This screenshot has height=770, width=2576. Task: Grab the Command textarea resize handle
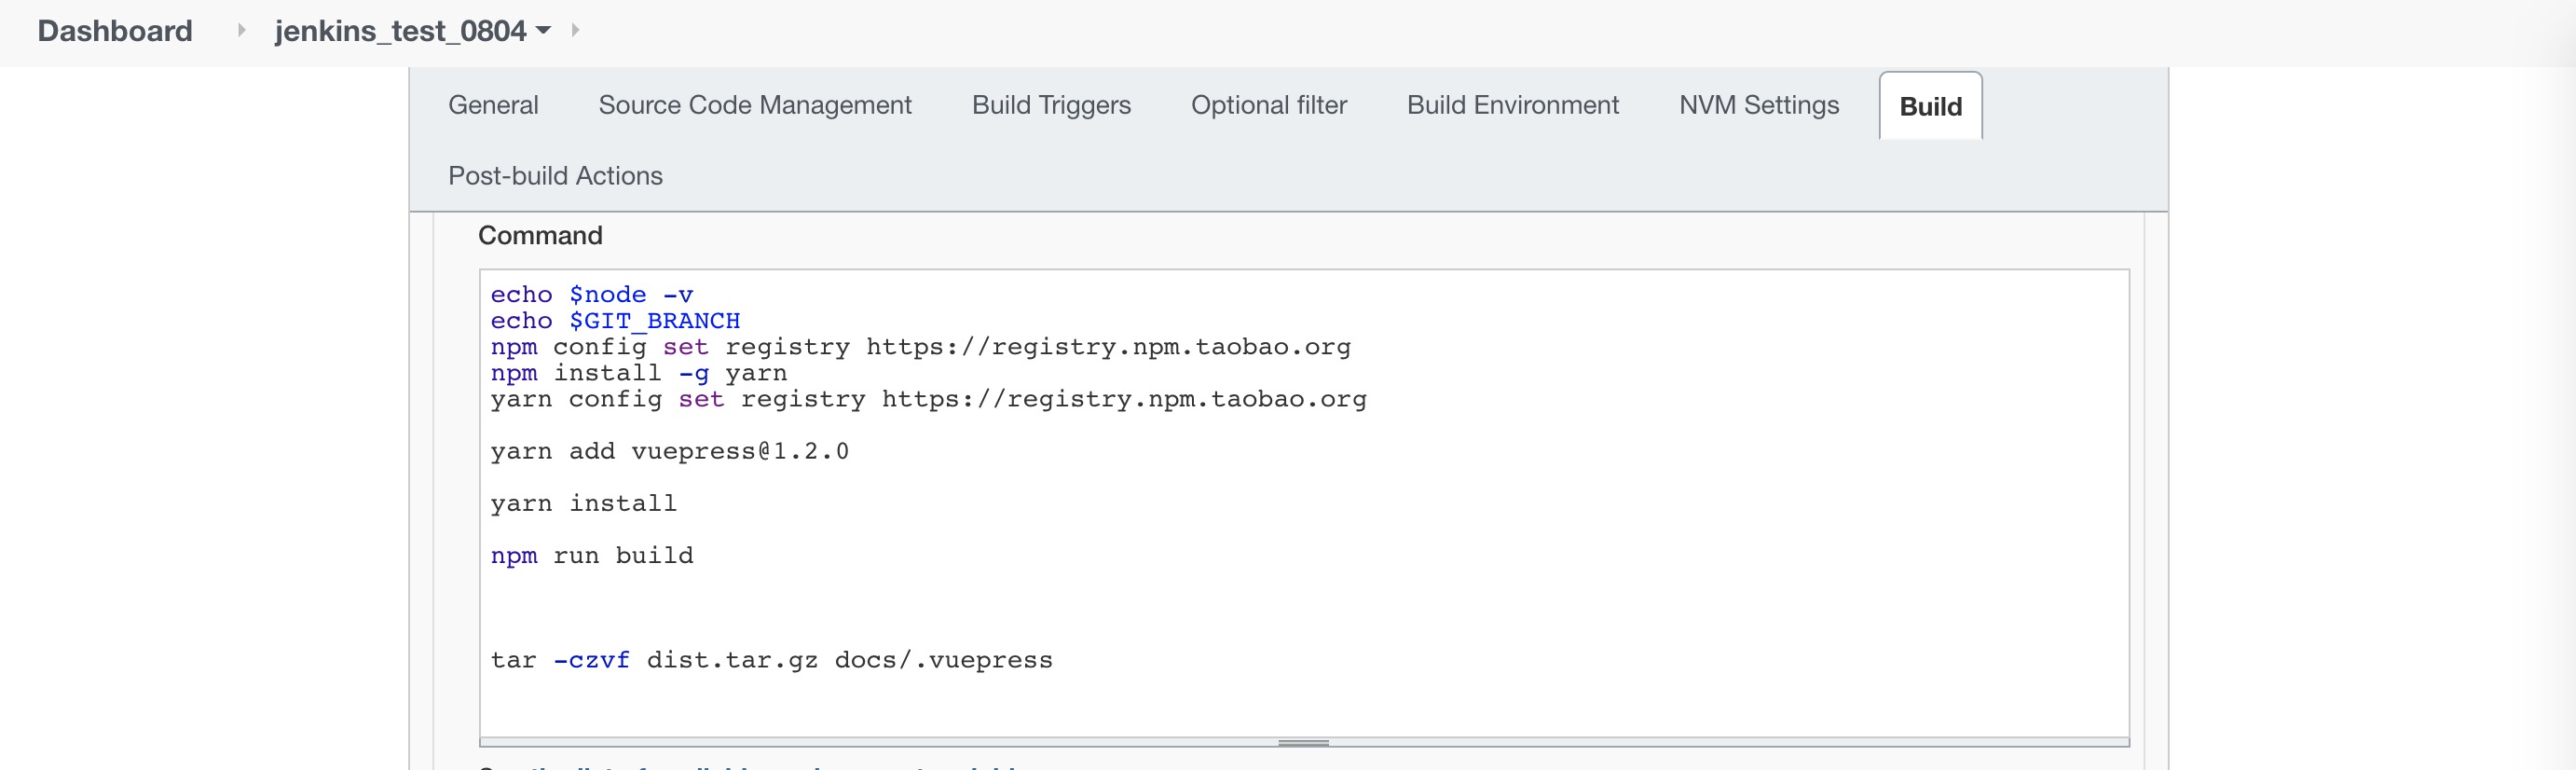pyautogui.click(x=1303, y=743)
